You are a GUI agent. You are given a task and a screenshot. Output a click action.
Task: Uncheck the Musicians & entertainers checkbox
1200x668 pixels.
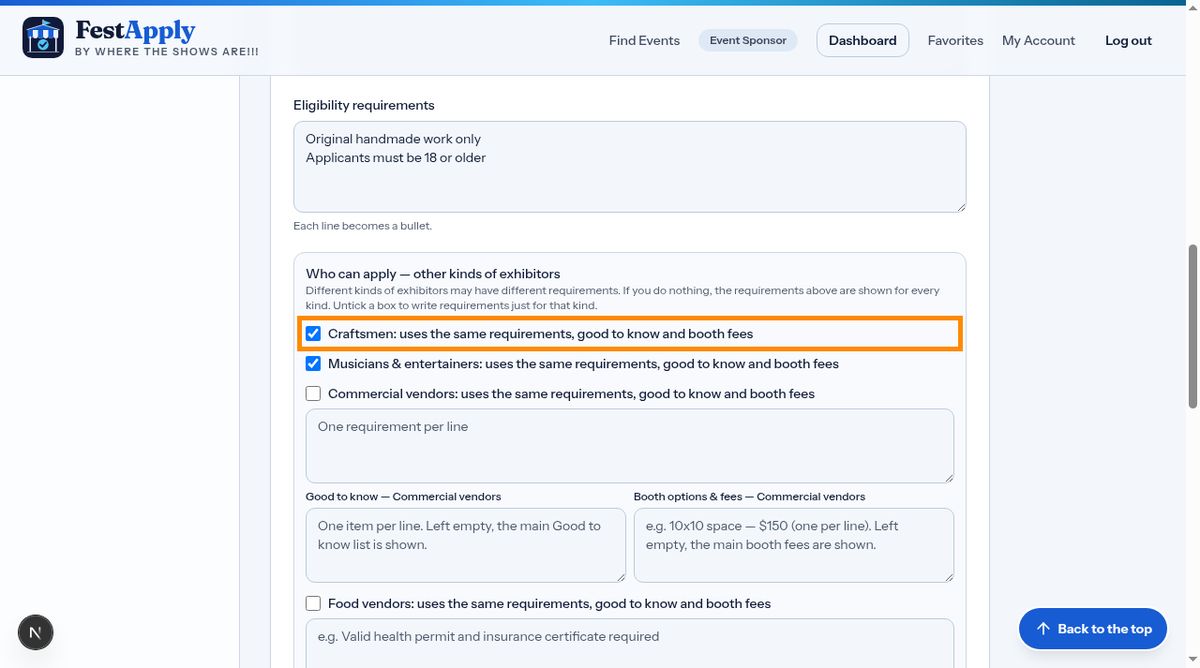tap(314, 364)
